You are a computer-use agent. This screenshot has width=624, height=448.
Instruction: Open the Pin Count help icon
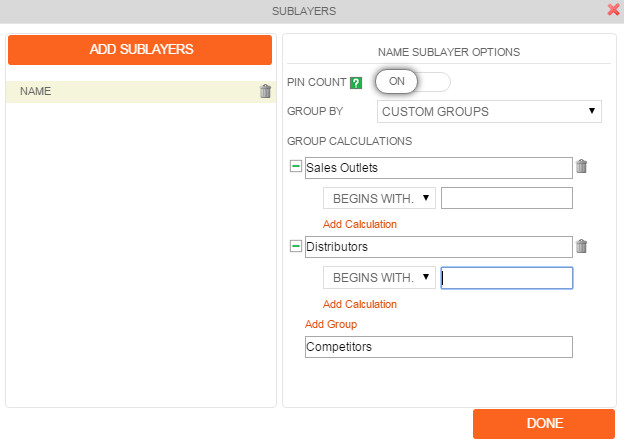pos(356,83)
